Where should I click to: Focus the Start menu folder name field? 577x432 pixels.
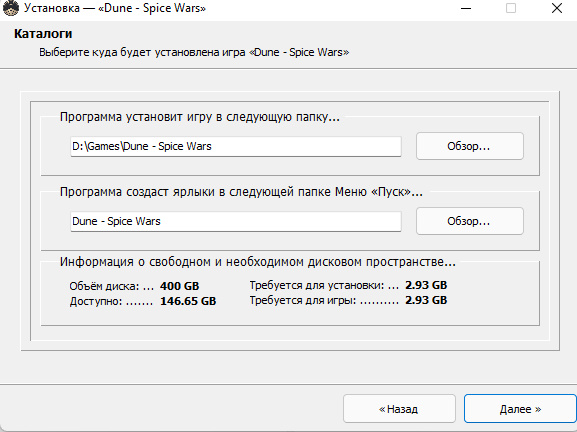coord(236,221)
